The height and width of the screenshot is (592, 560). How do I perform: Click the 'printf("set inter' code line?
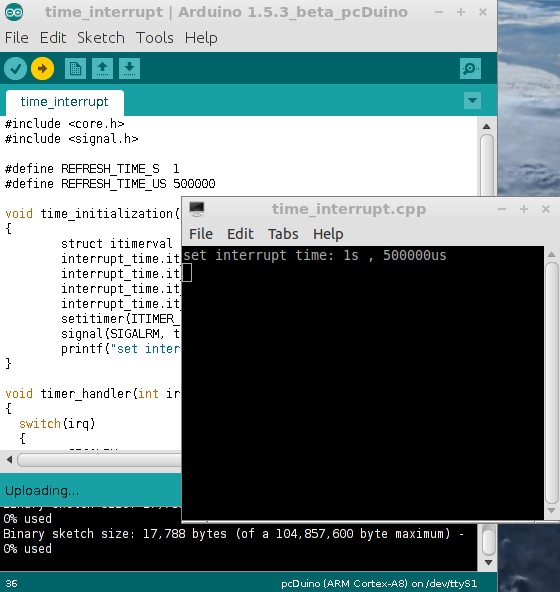(x=121, y=348)
